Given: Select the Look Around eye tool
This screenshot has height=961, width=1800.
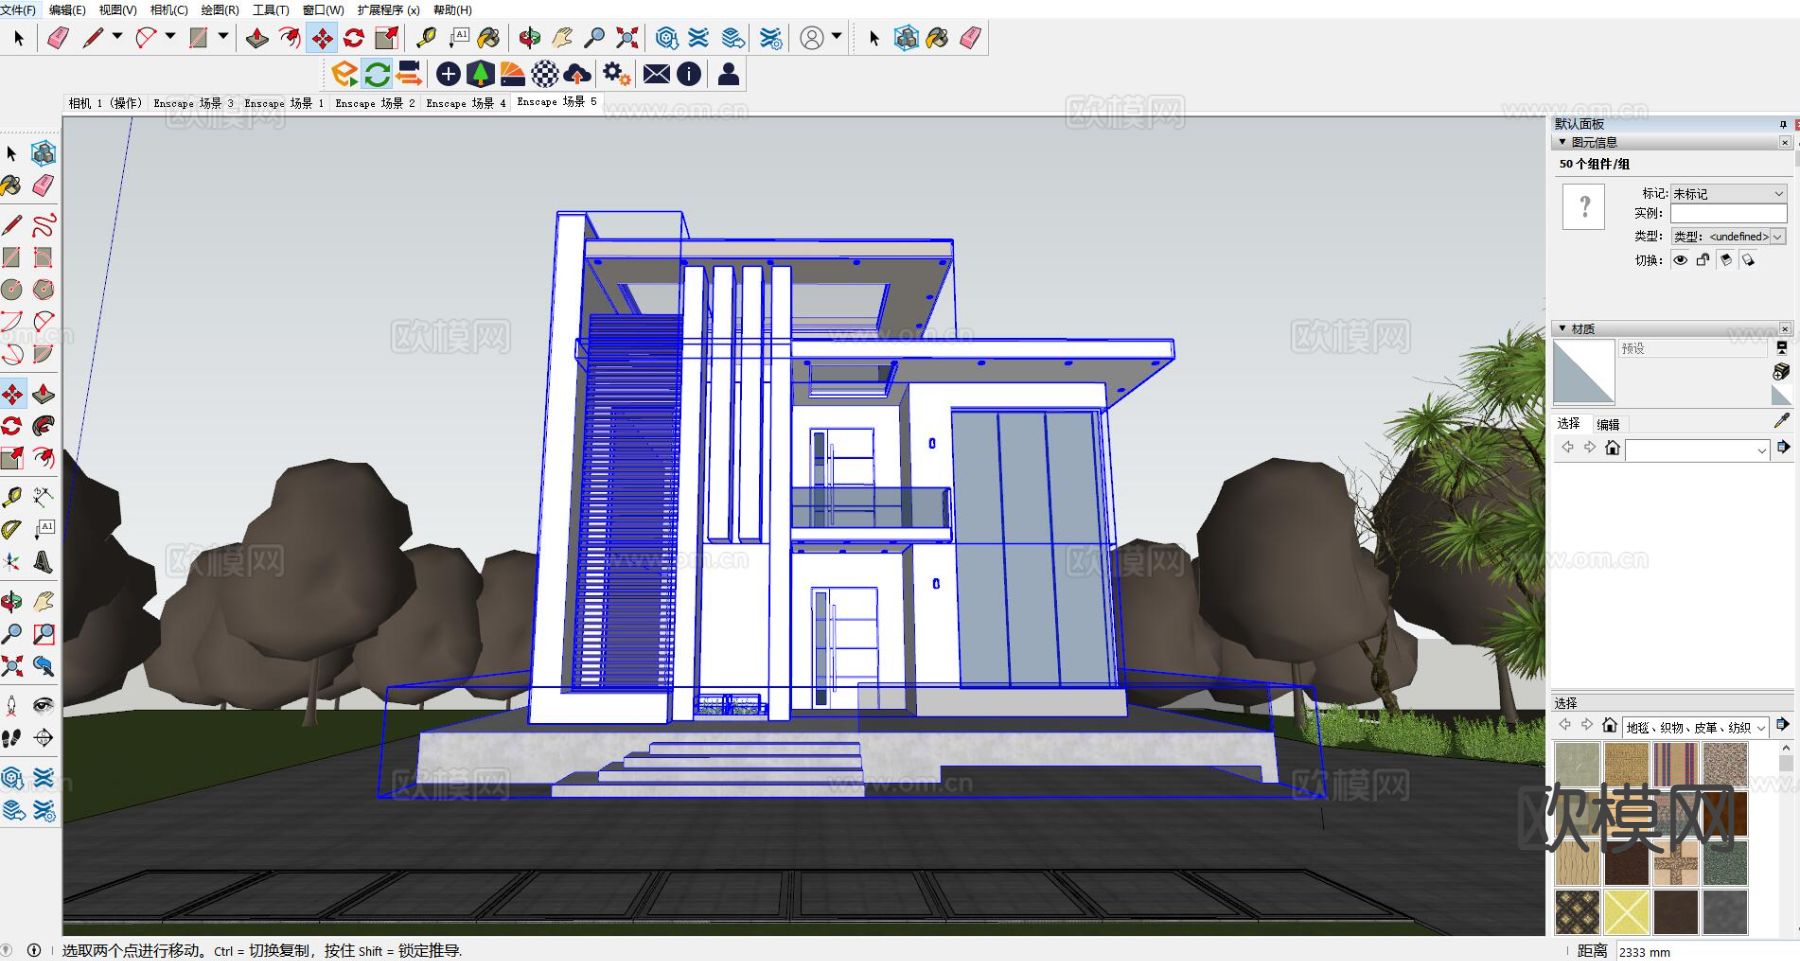Looking at the screenshot, I should tap(43, 706).
